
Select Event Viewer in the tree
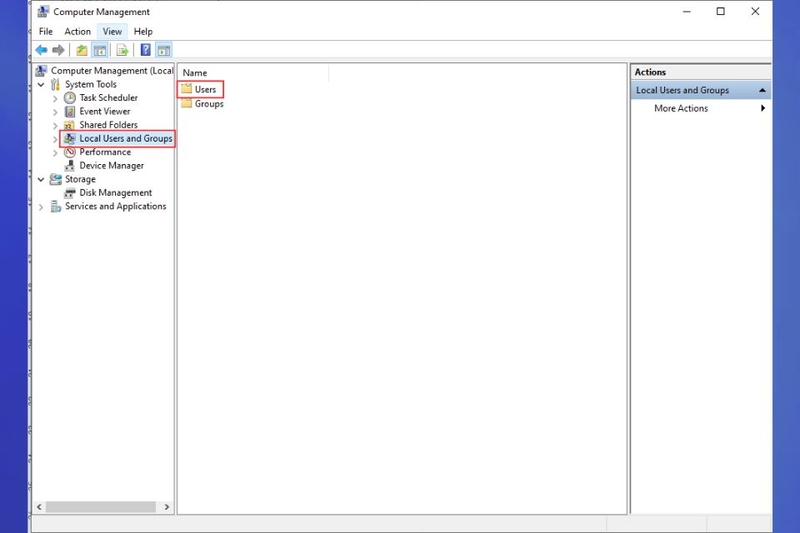(105, 111)
